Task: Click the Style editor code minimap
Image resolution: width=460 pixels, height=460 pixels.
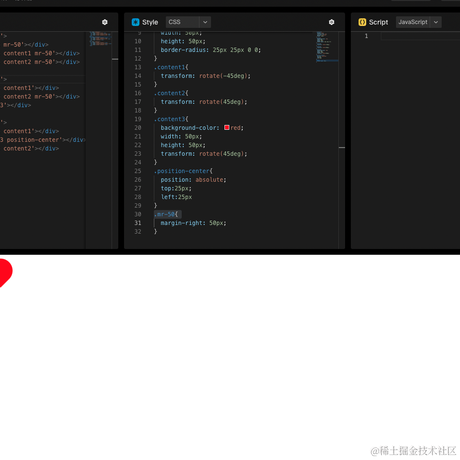Action: 327,47
